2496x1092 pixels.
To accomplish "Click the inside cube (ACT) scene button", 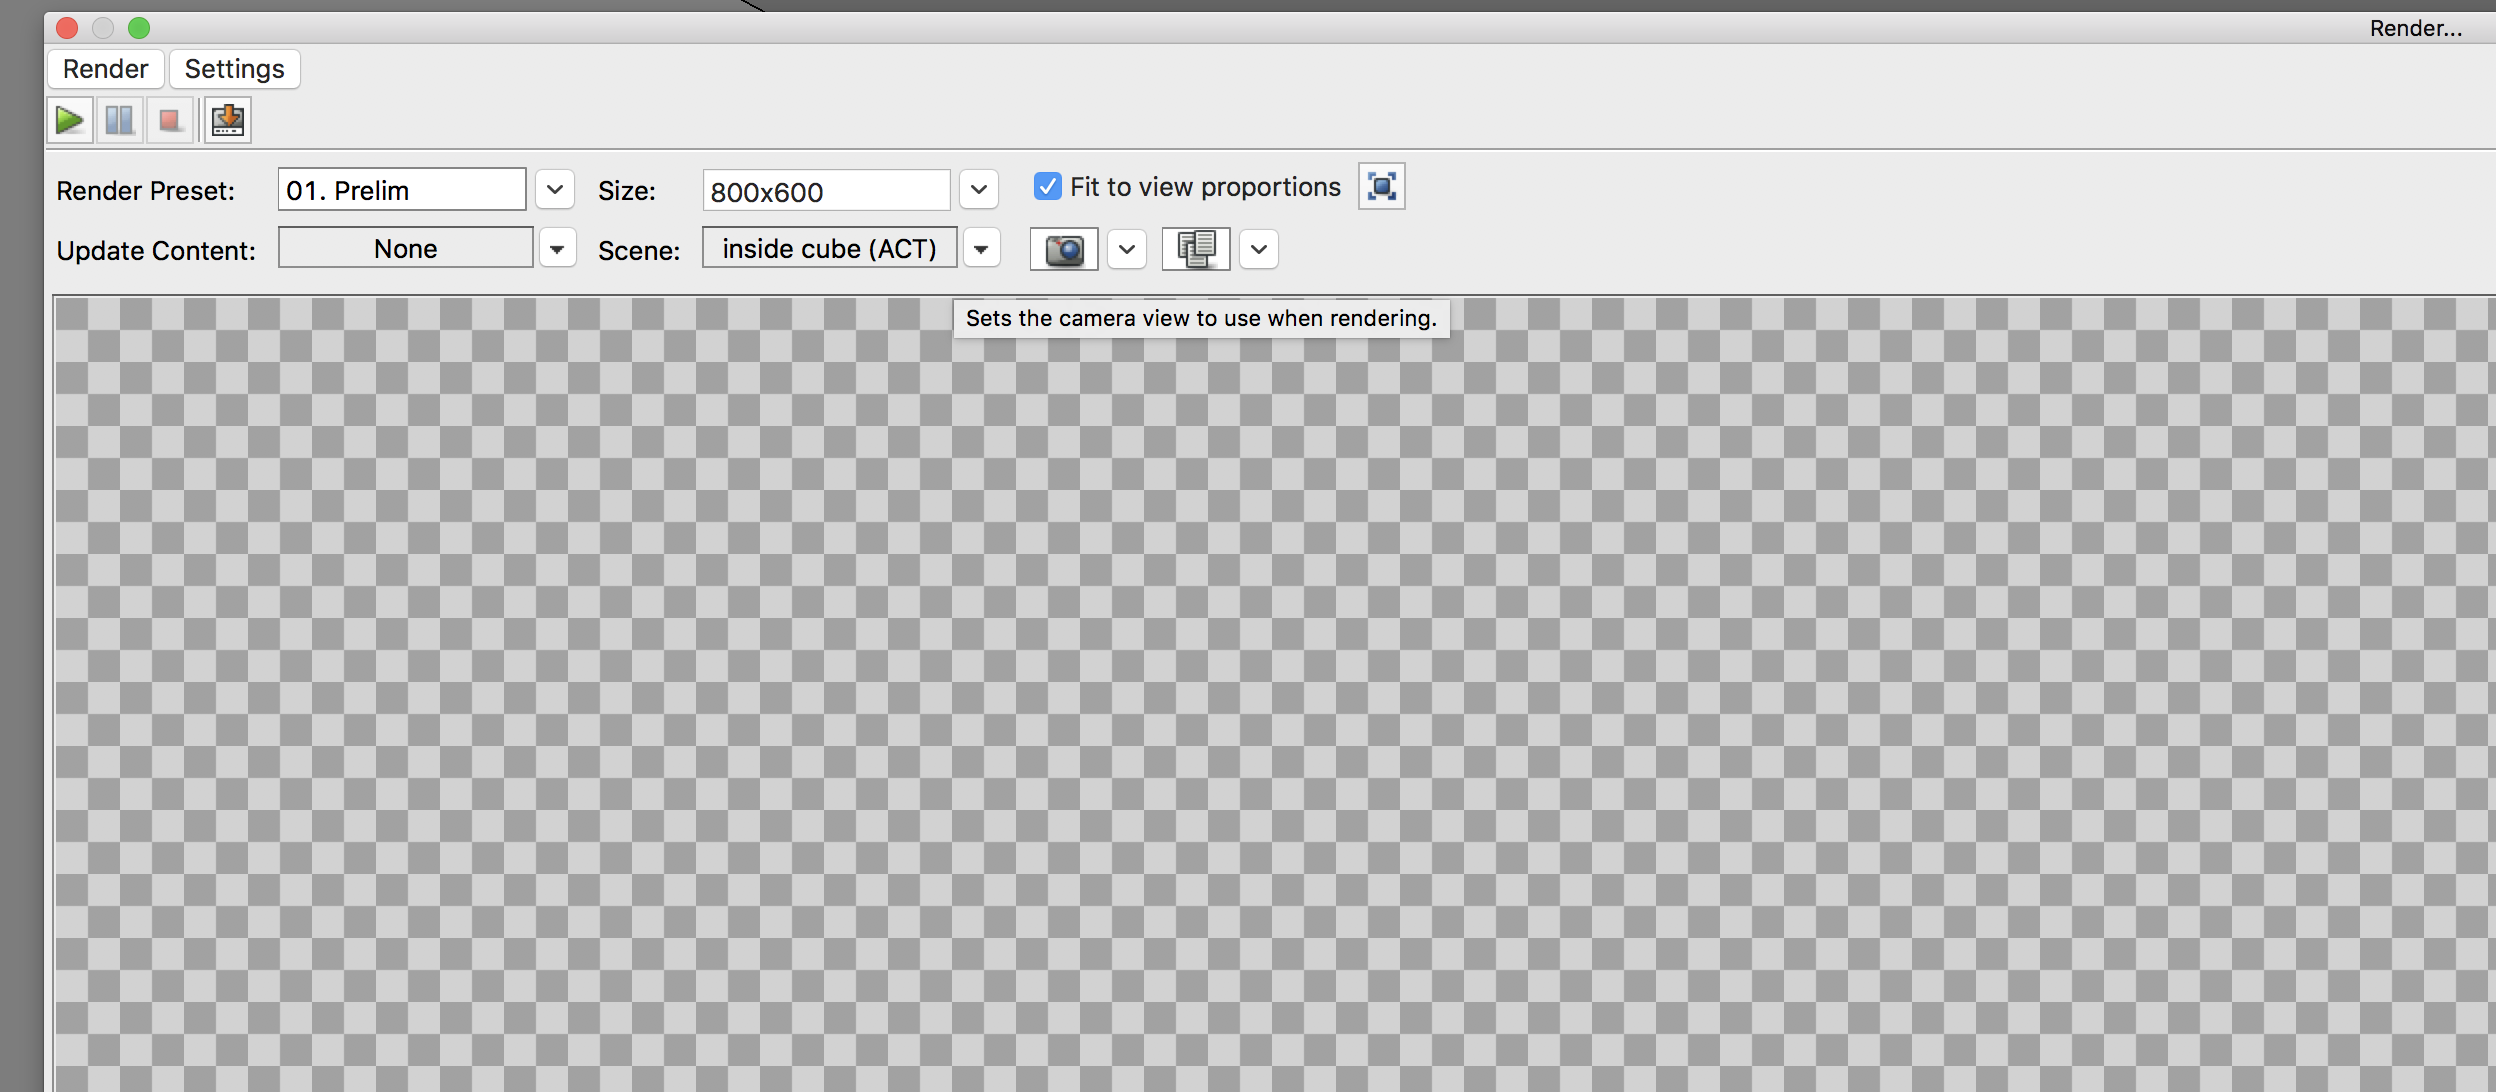I will [830, 248].
